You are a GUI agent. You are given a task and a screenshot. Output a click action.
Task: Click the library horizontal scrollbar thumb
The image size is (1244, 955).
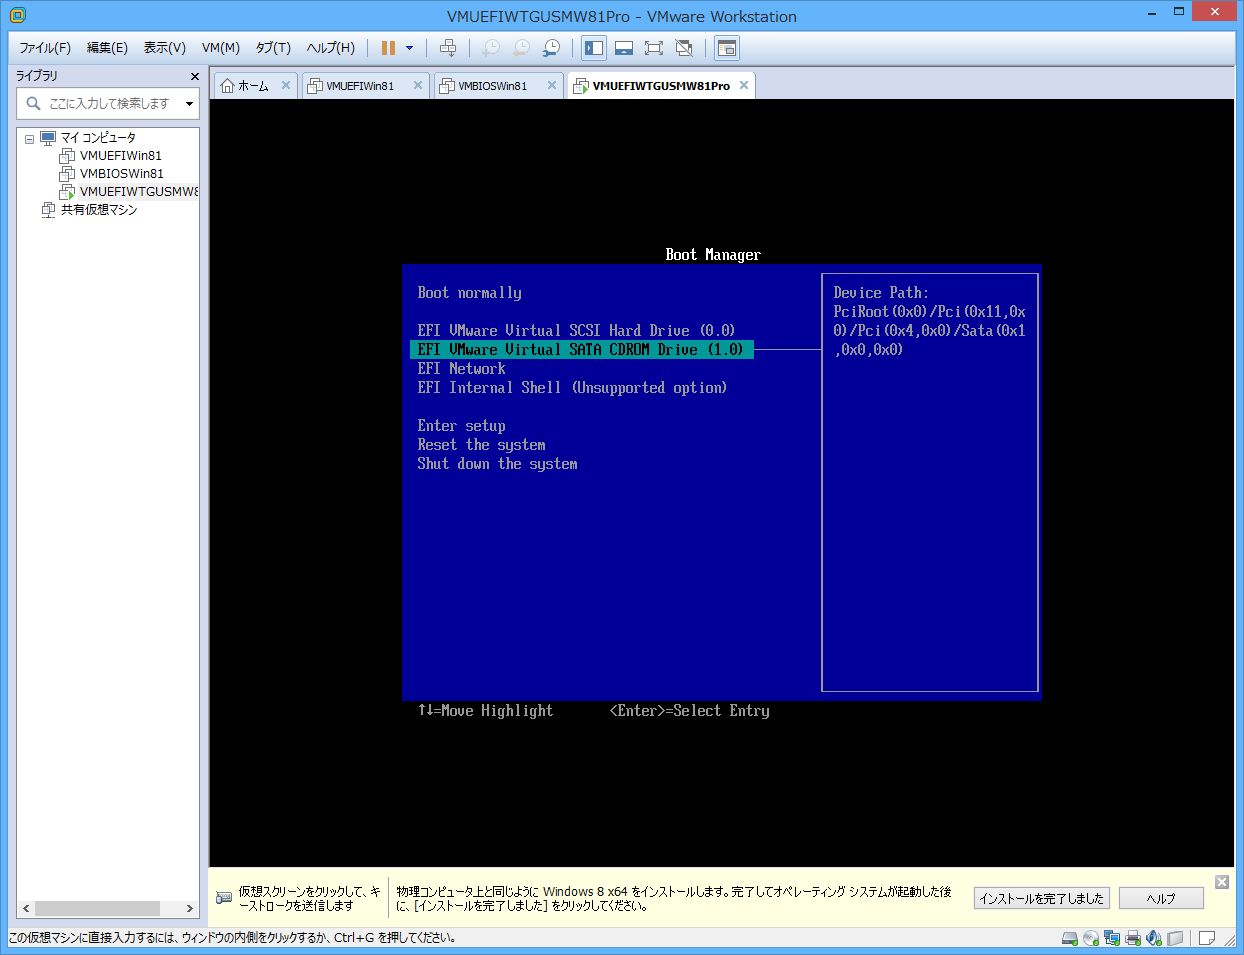98,909
